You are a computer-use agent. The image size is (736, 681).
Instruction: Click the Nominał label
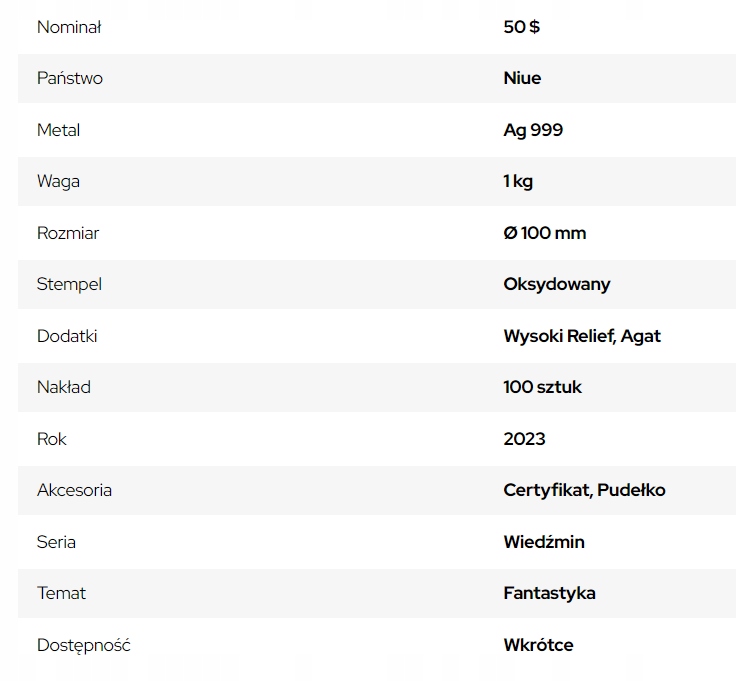pos(69,27)
